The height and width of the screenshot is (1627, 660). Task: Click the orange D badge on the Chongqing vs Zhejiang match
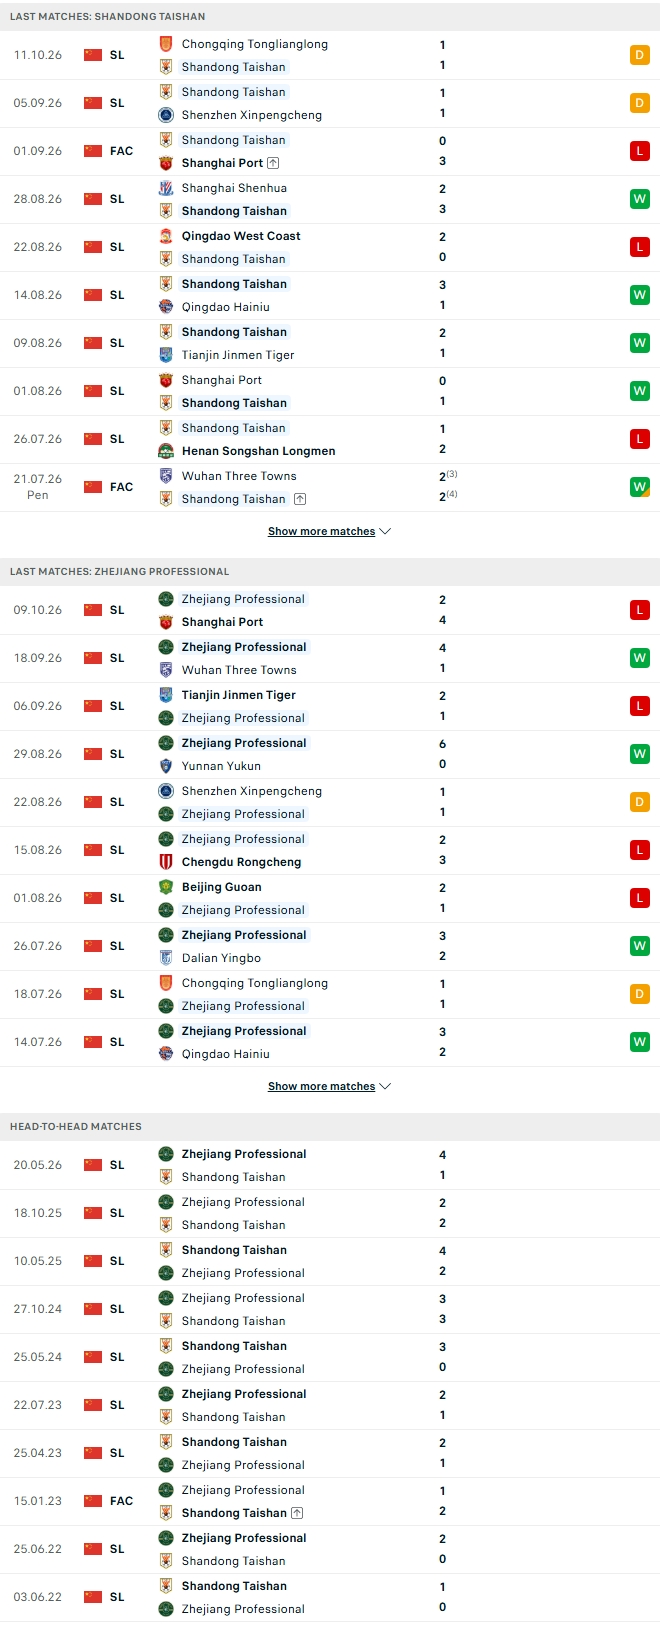click(640, 994)
